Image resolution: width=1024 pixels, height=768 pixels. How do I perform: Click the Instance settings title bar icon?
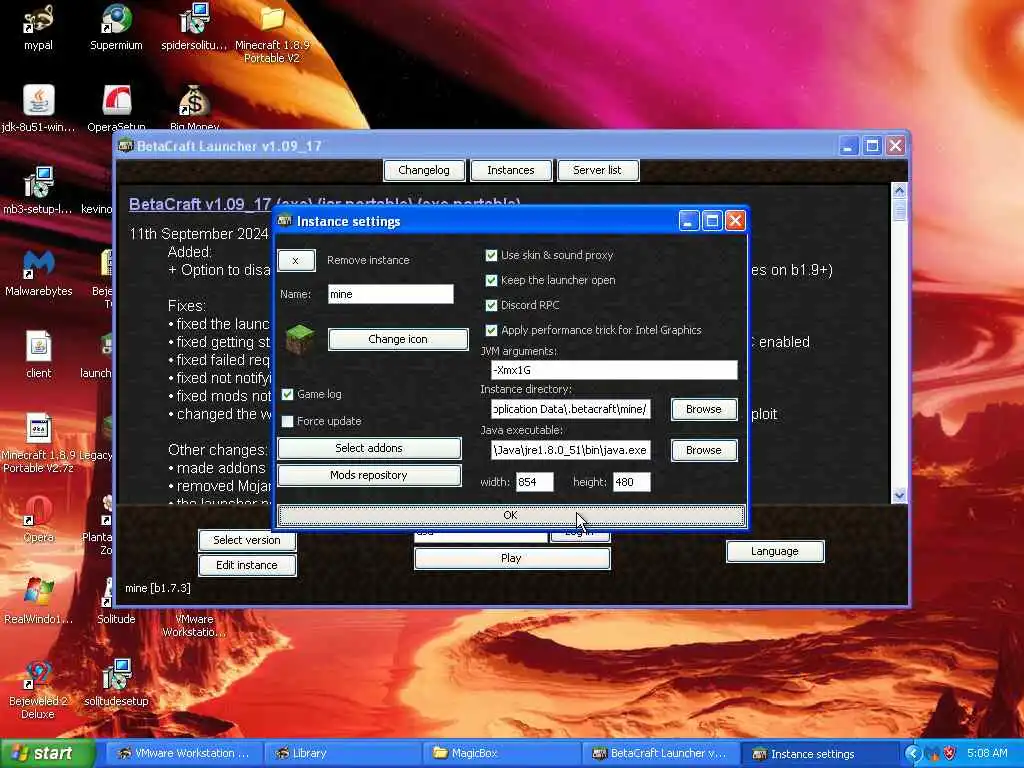285,221
